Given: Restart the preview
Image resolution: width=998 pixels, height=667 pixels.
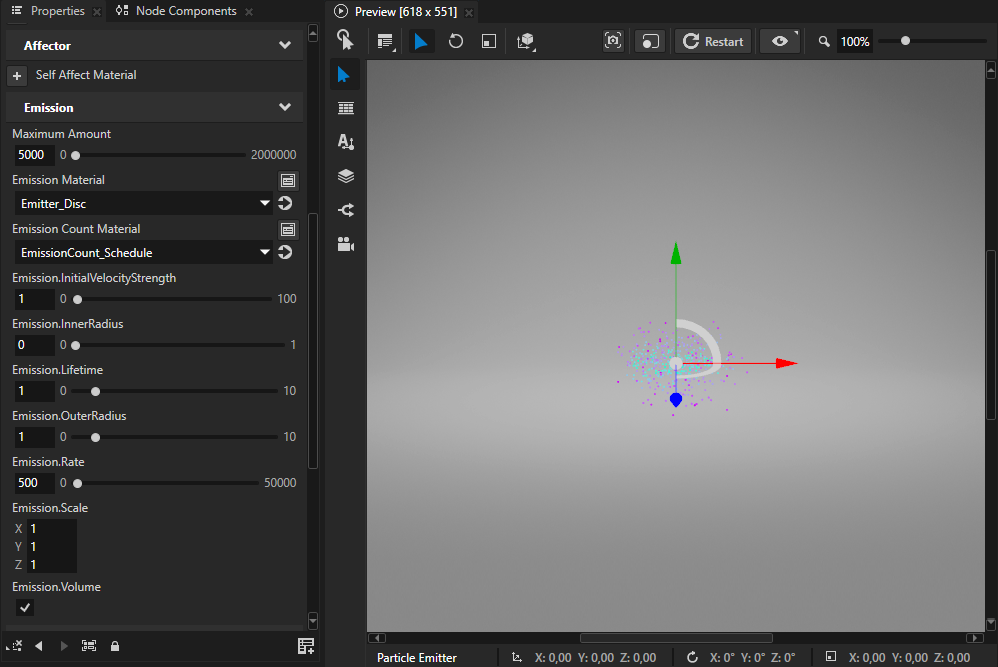Looking at the screenshot, I should click(x=713, y=41).
